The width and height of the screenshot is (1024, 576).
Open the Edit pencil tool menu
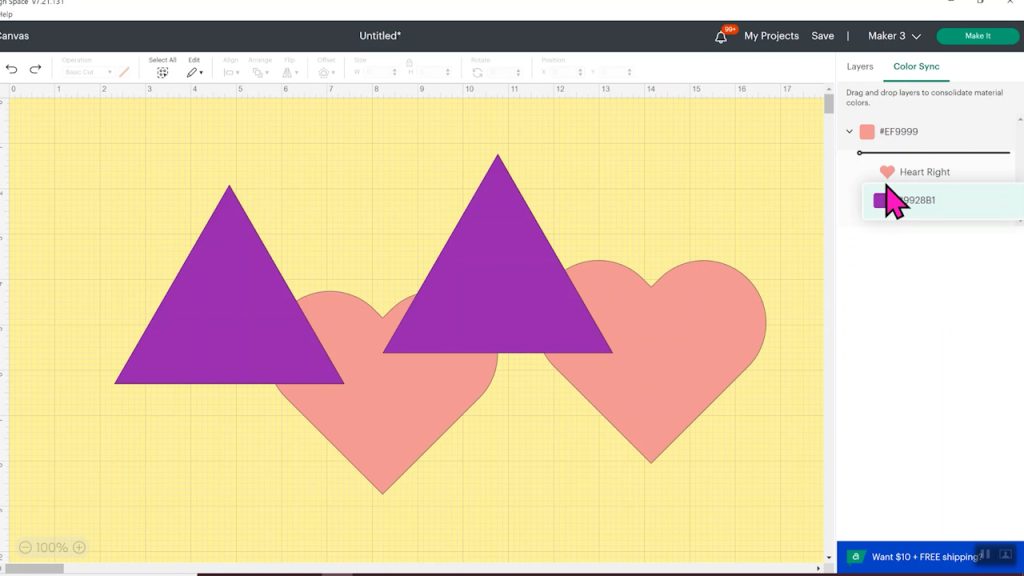(x=194, y=72)
